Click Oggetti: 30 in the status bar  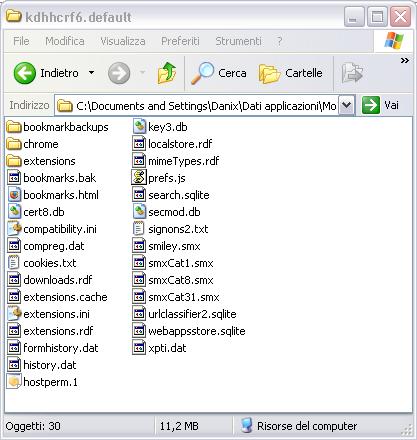pyautogui.click(x=33, y=426)
